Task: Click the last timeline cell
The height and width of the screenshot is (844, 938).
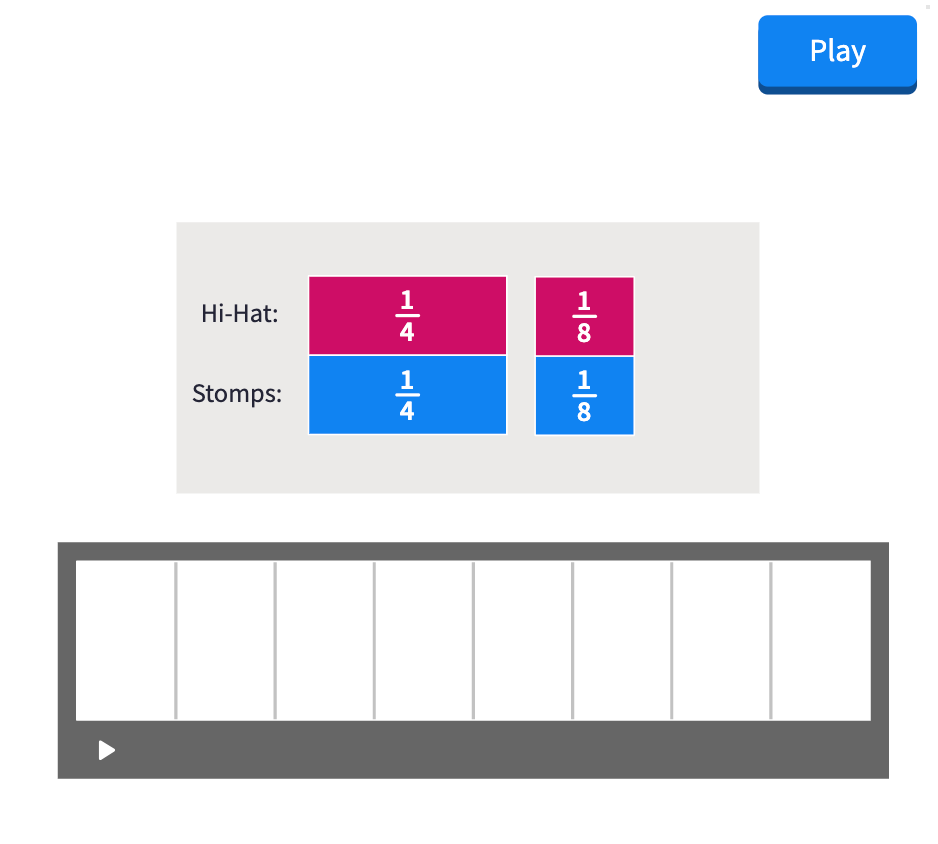Action: [821, 640]
